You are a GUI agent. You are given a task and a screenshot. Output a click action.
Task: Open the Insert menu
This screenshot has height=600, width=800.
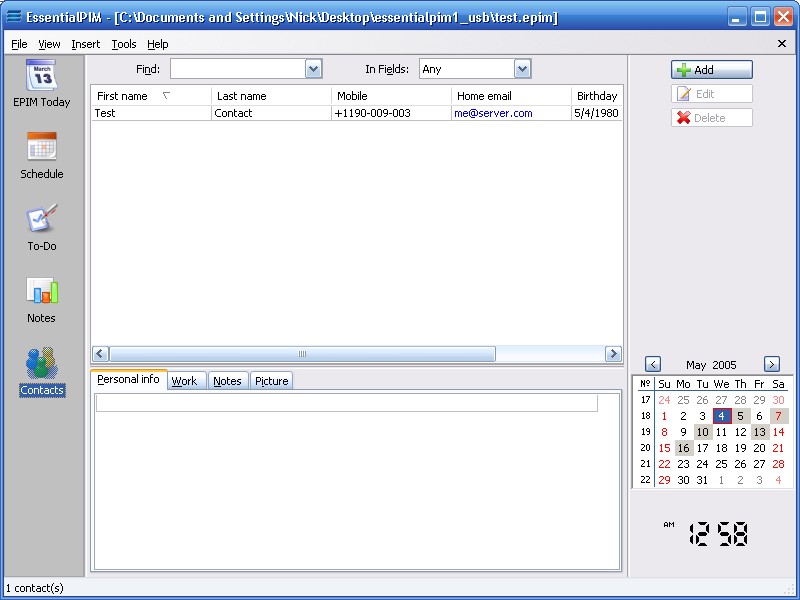(x=85, y=44)
